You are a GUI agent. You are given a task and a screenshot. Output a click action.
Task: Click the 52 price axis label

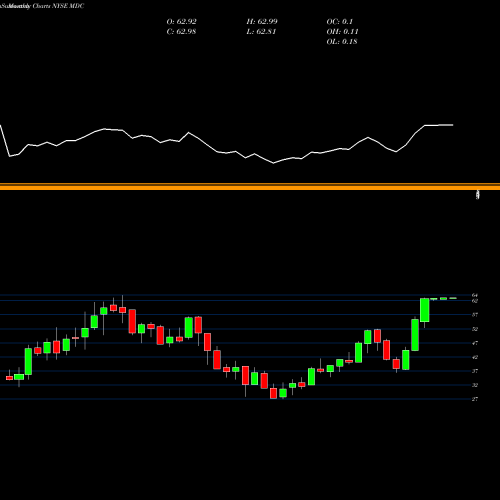pos(475,329)
